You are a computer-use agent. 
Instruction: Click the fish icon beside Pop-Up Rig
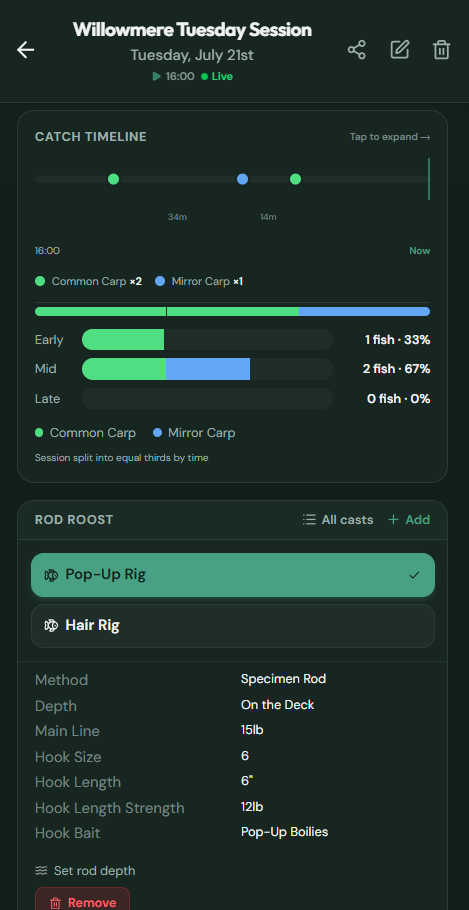51,575
